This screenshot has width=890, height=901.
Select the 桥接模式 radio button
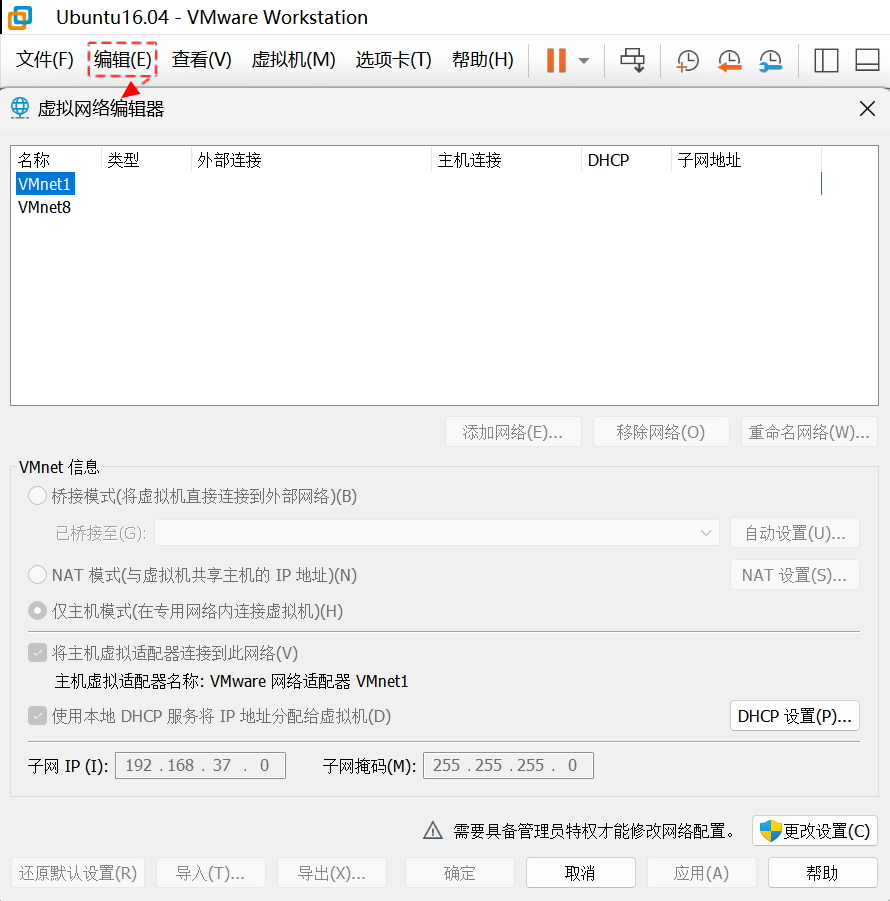pos(37,496)
